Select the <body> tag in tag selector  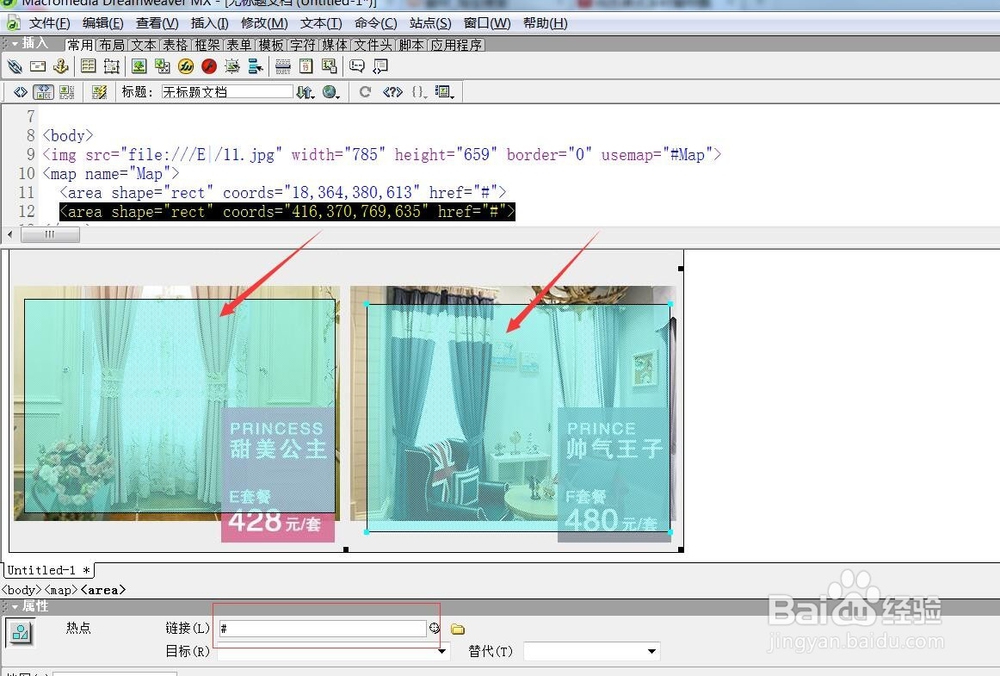[22, 590]
